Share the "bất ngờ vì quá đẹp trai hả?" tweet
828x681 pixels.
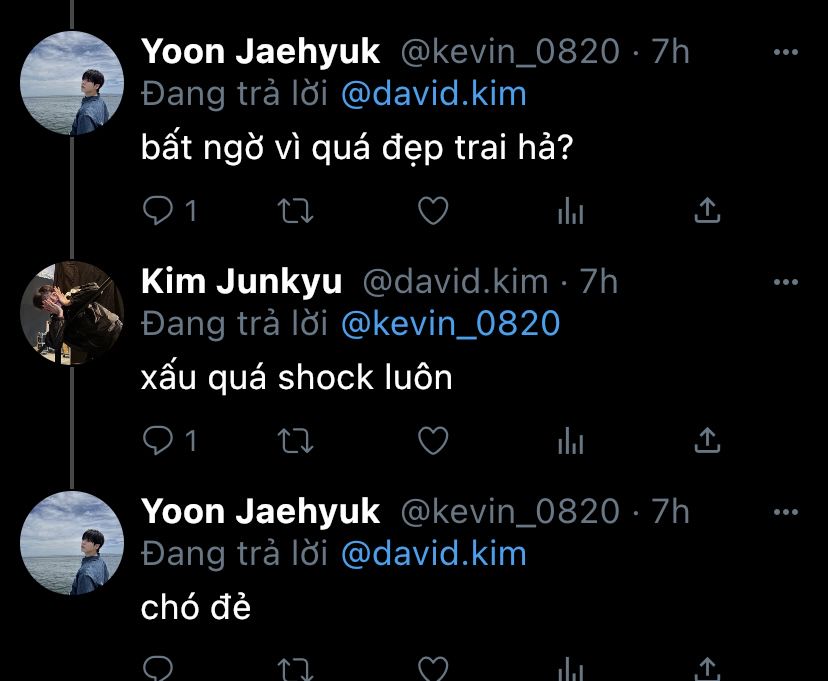click(x=707, y=210)
